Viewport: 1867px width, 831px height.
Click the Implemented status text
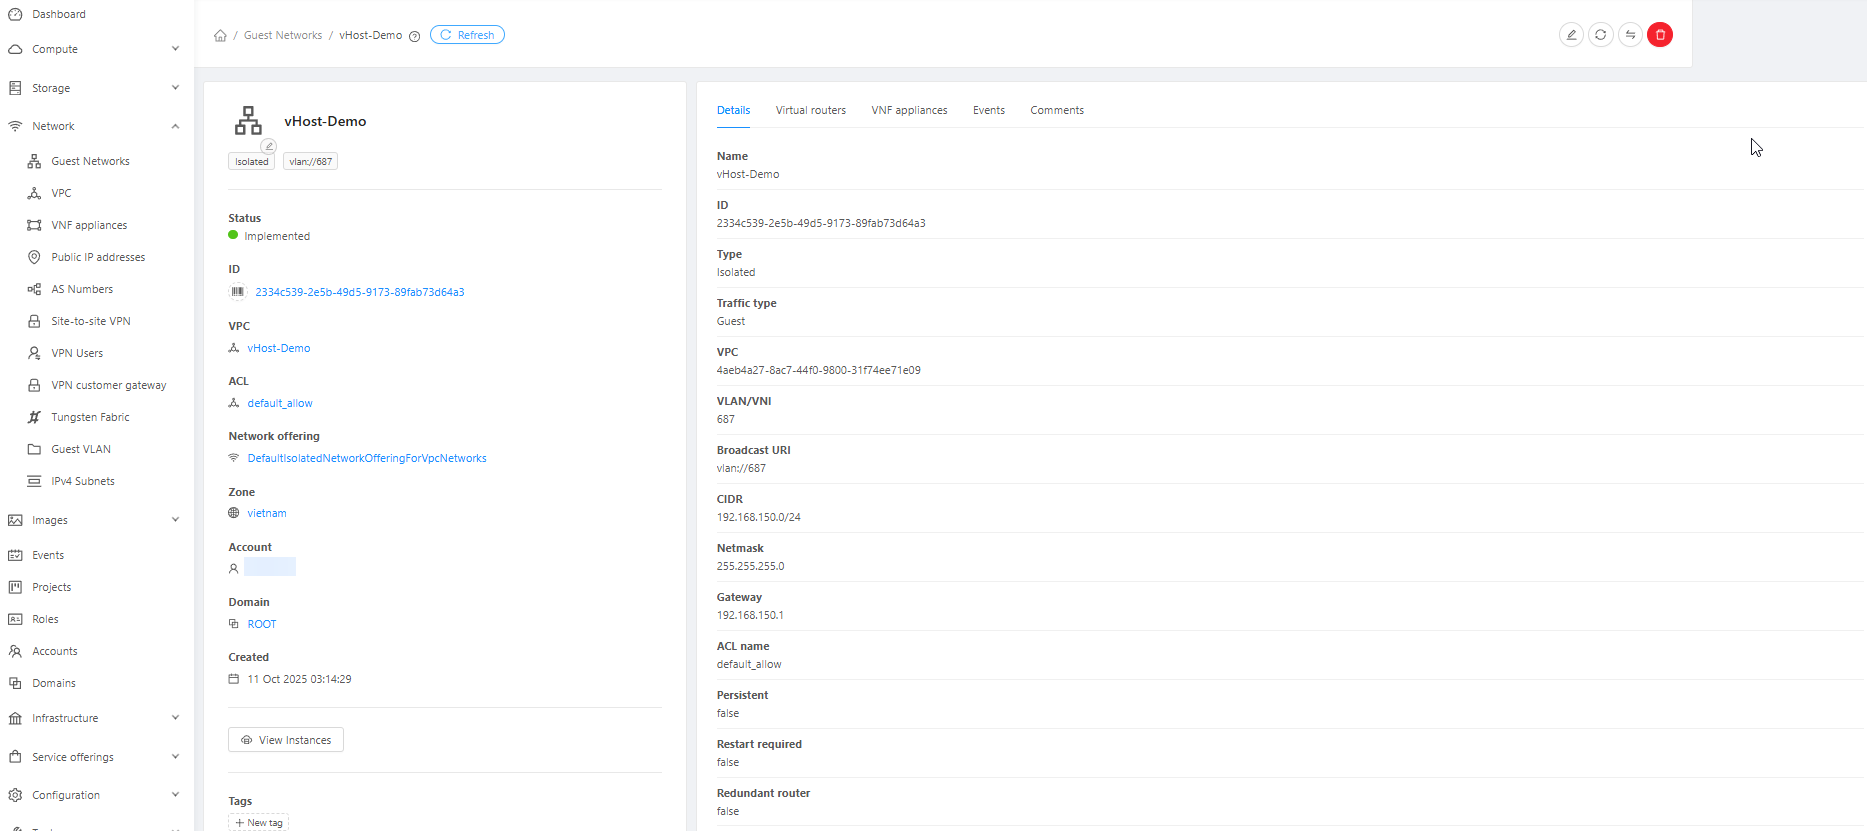coord(277,236)
